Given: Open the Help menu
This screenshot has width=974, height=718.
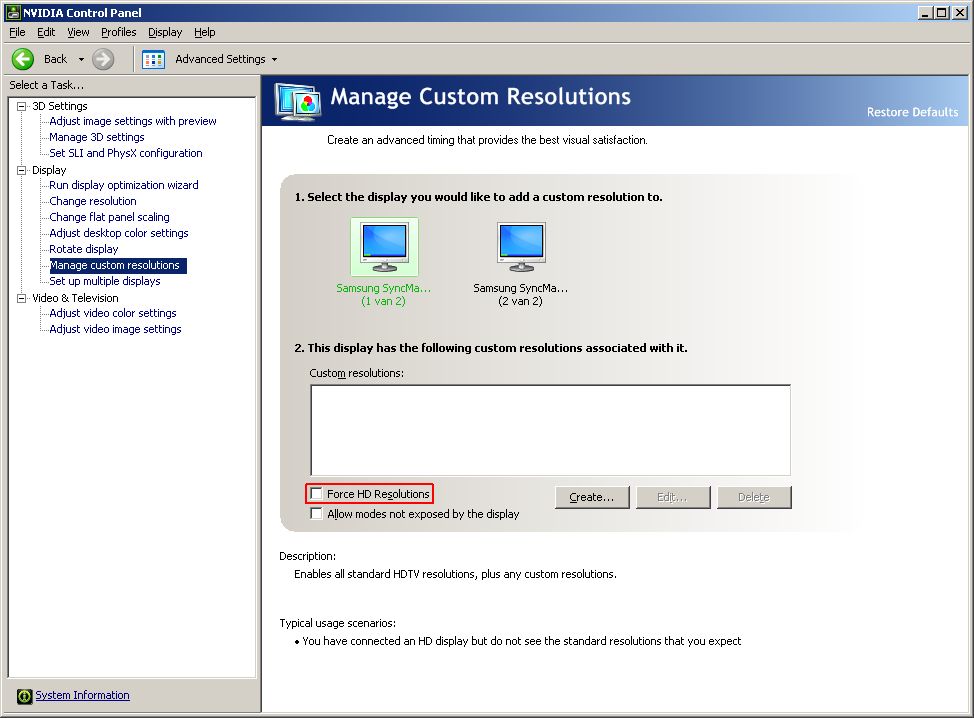Looking at the screenshot, I should 204,32.
